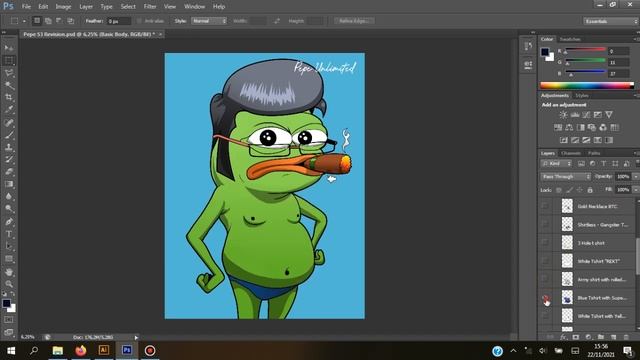Select the Blue Tshirt layer thumbnail
This screenshot has width=640, height=360.
(x=567, y=298)
